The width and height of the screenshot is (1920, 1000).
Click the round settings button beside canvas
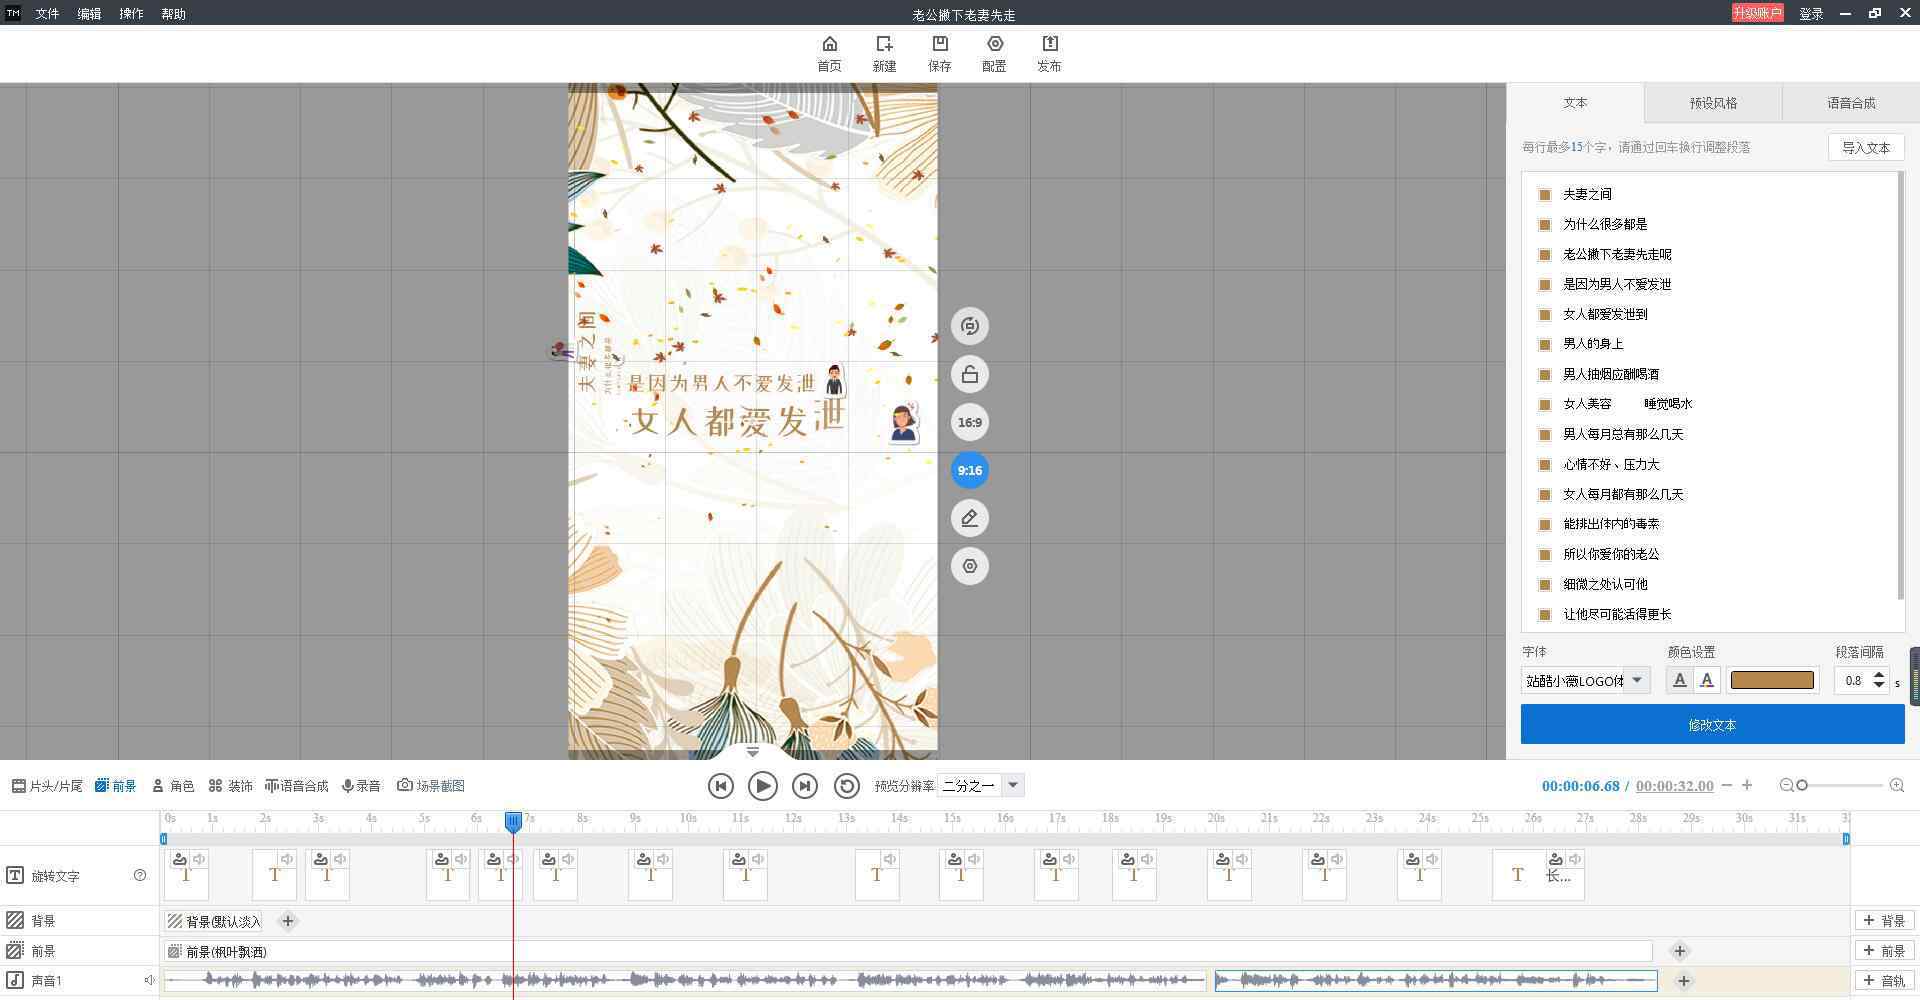point(969,566)
